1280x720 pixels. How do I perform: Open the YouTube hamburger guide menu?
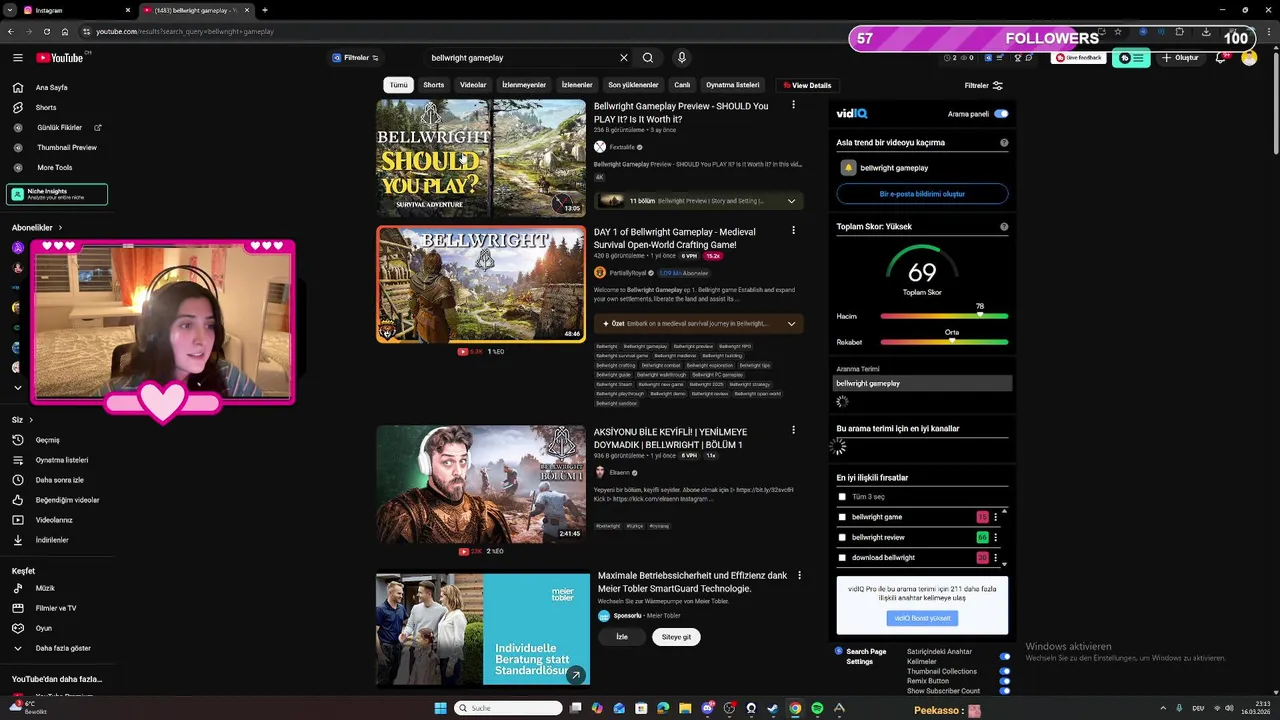pos(17,58)
